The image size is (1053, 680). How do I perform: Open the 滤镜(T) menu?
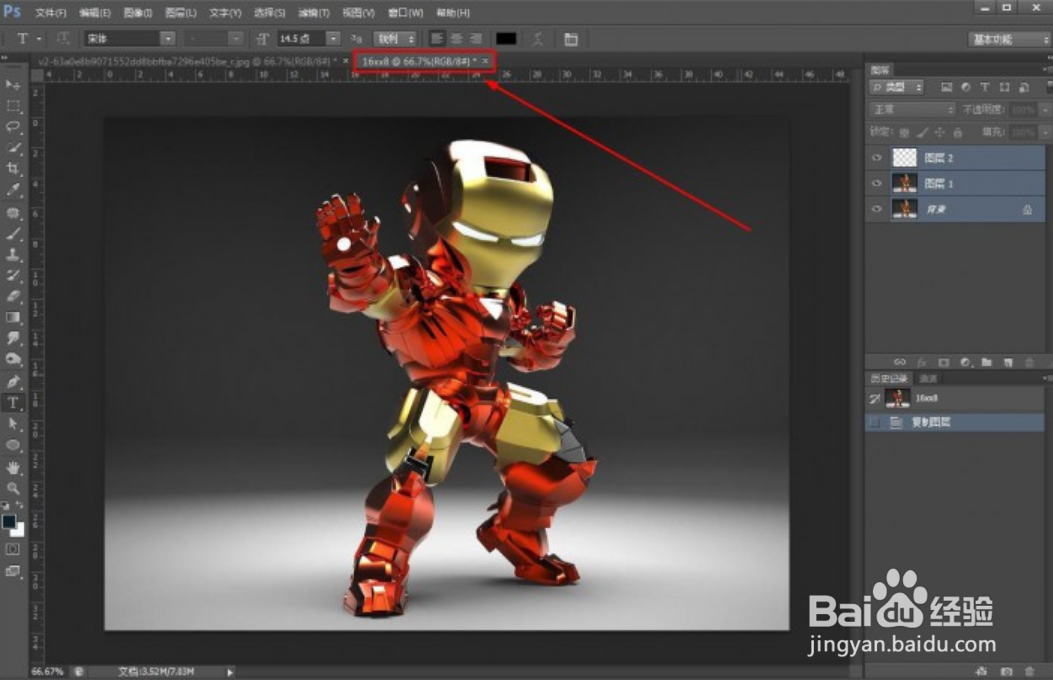[314, 13]
